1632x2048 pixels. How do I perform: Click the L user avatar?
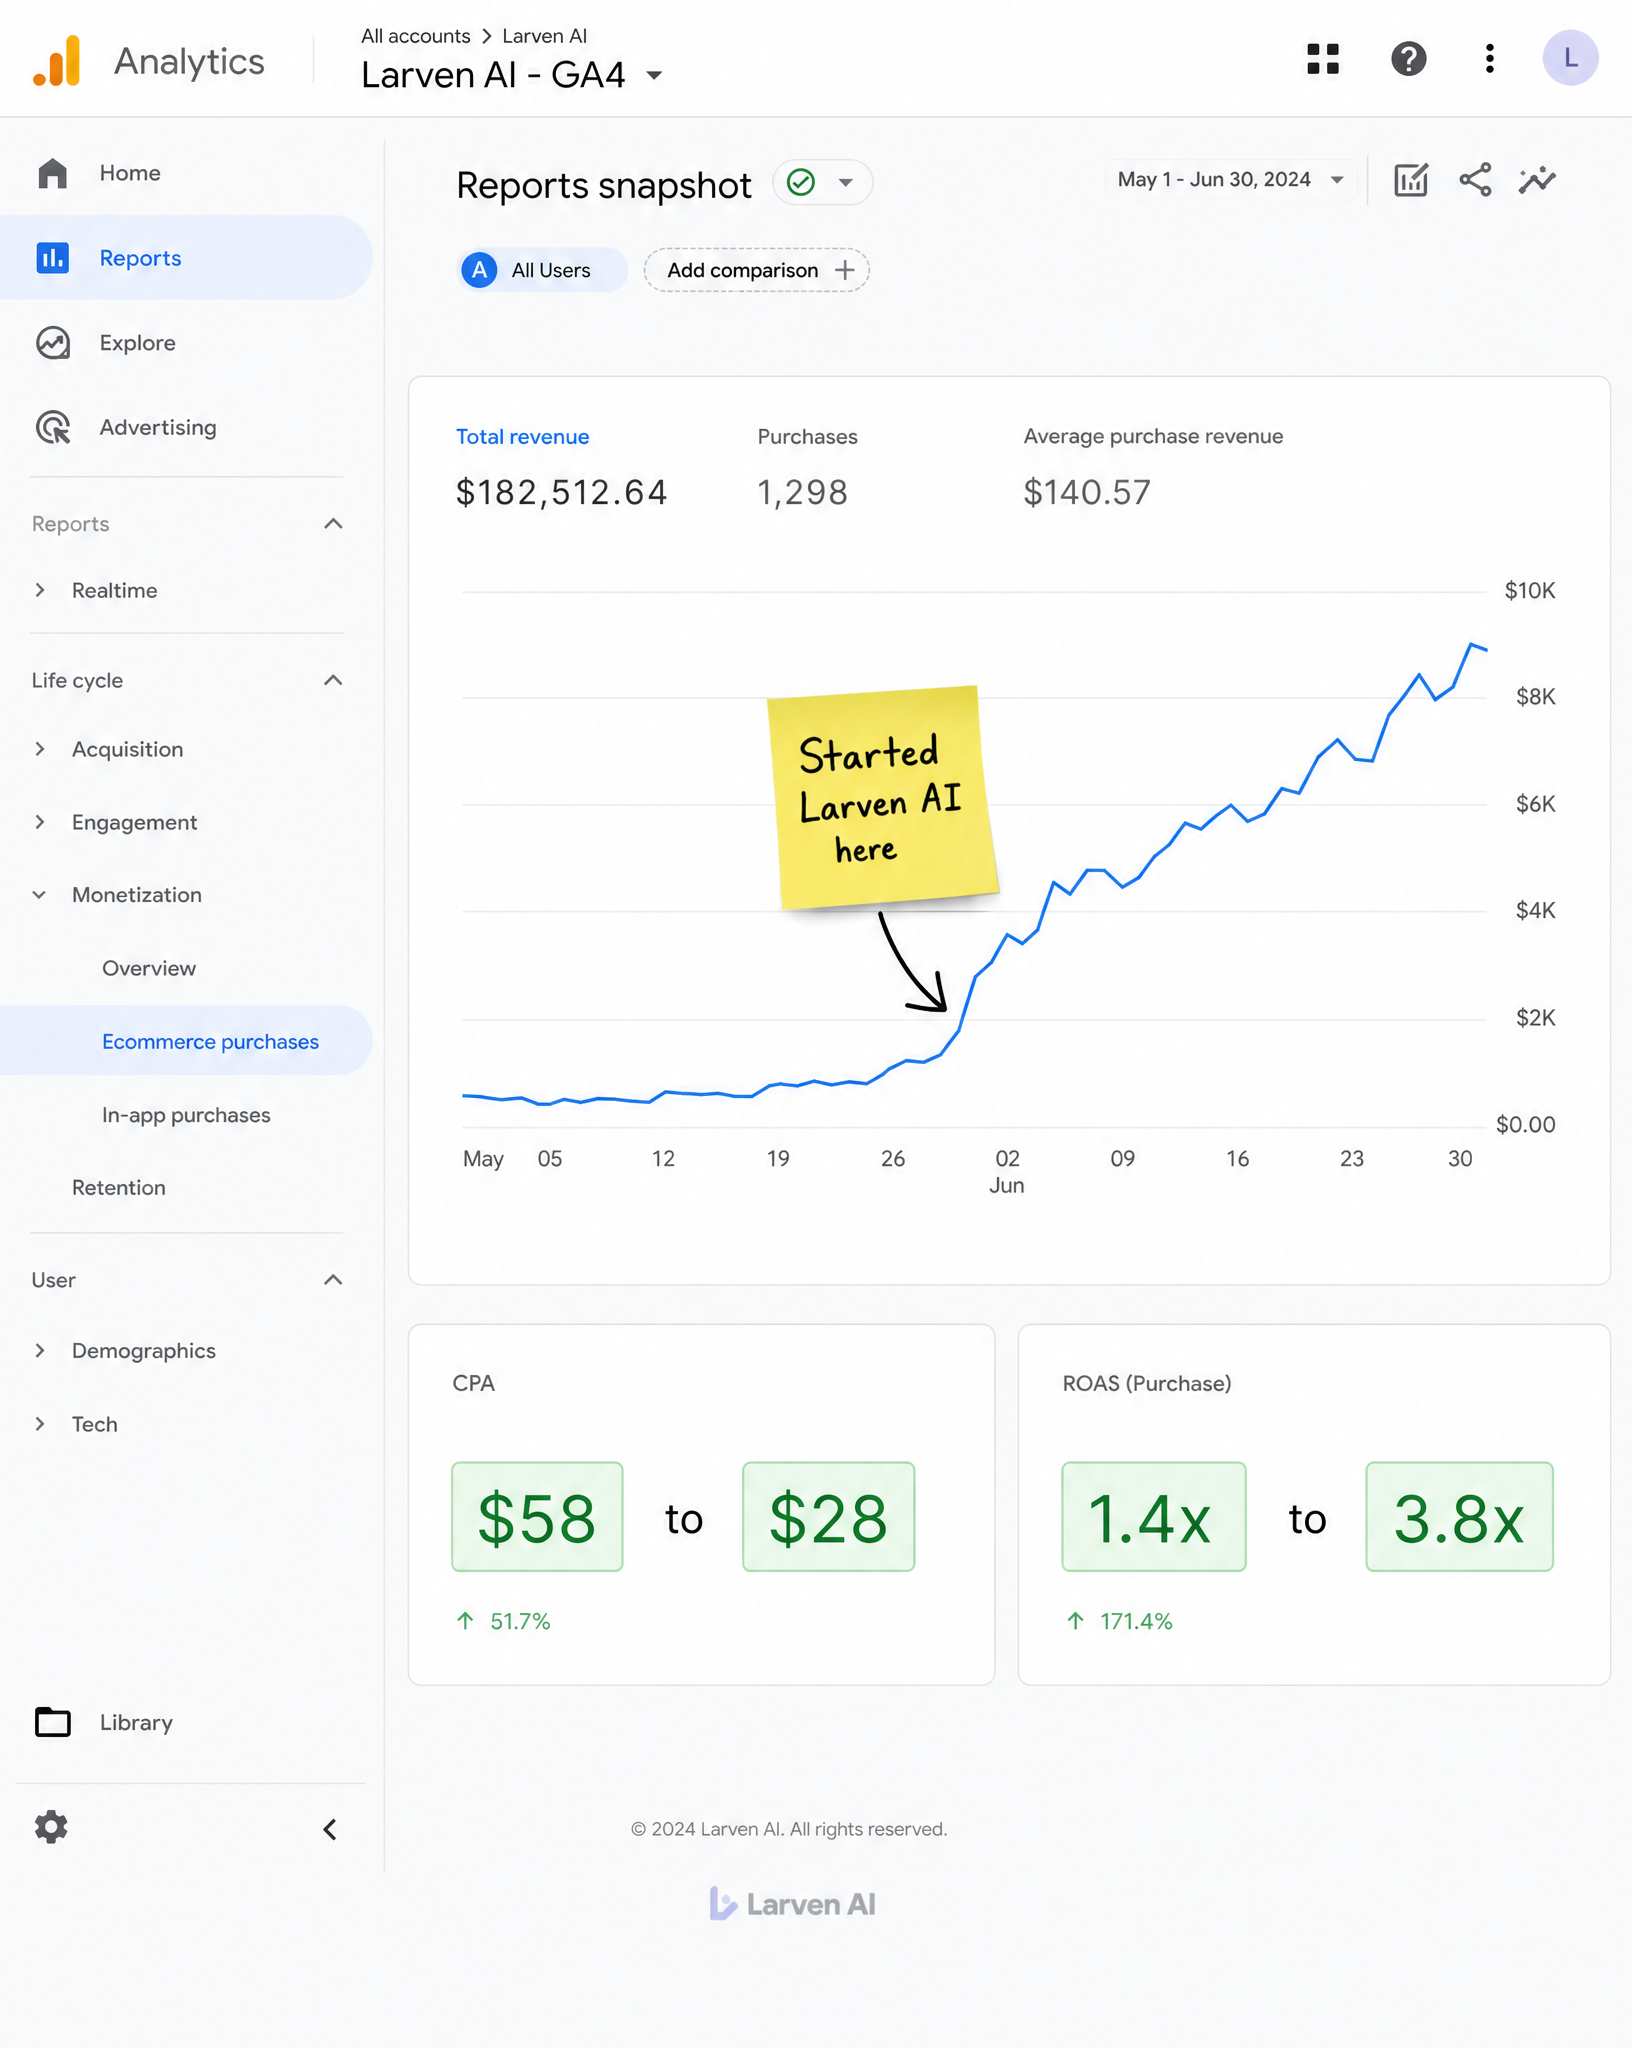(1569, 58)
